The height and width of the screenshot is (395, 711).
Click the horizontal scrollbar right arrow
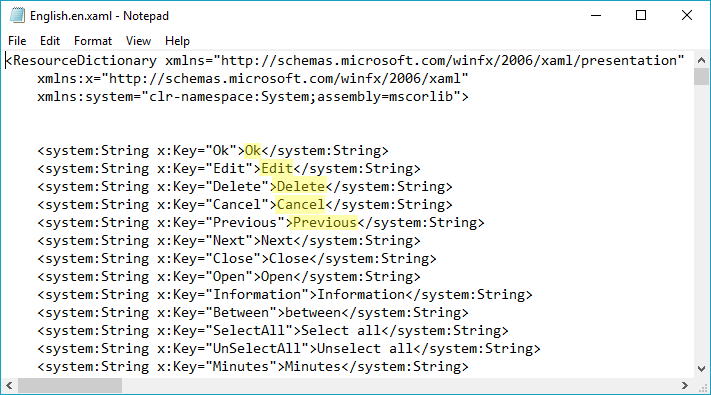[685, 385]
